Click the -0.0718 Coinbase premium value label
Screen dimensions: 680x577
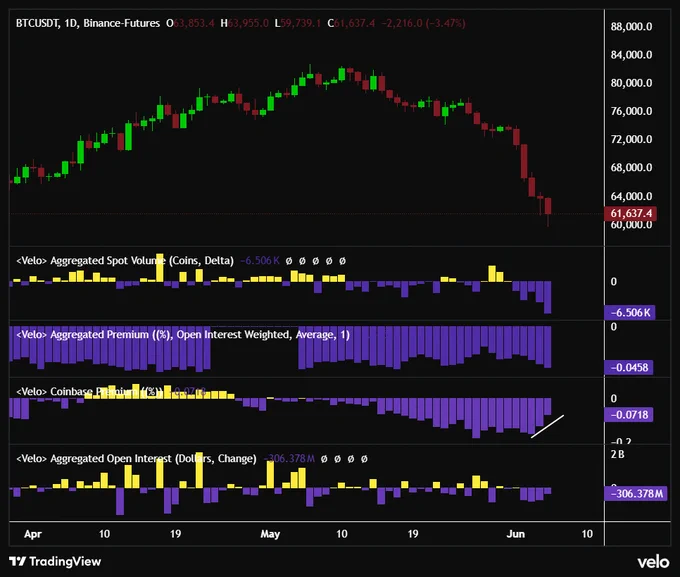tap(629, 415)
